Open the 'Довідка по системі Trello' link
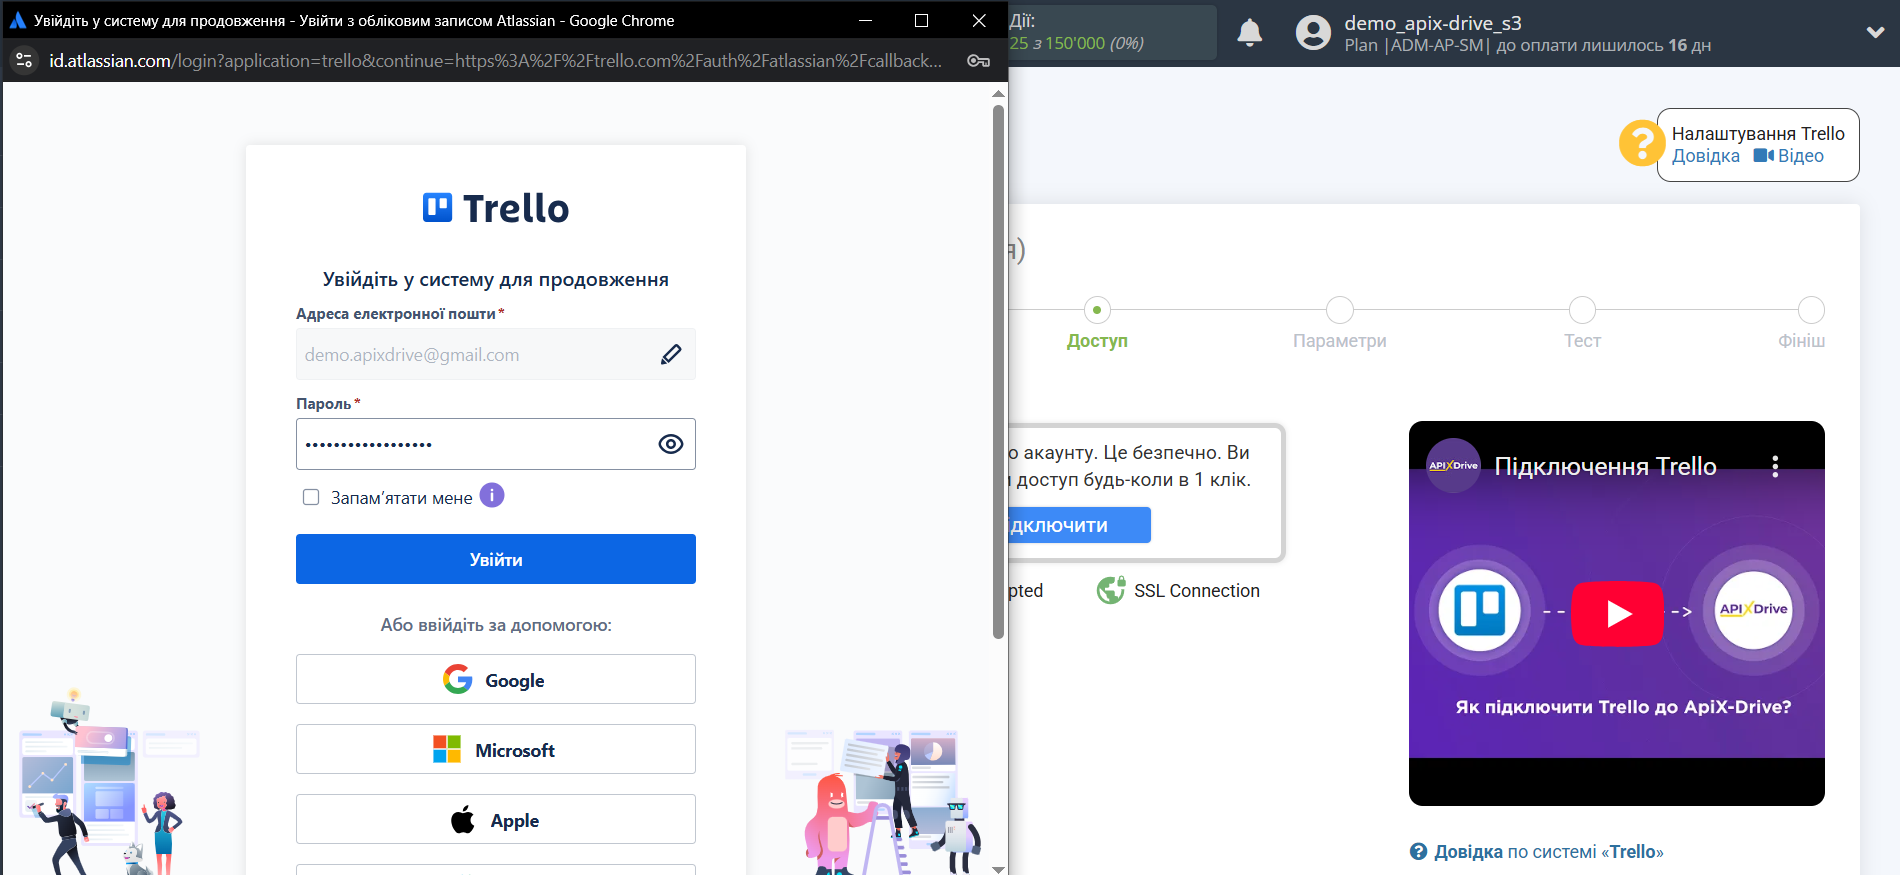This screenshot has height=875, width=1900. coord(1548,852)
